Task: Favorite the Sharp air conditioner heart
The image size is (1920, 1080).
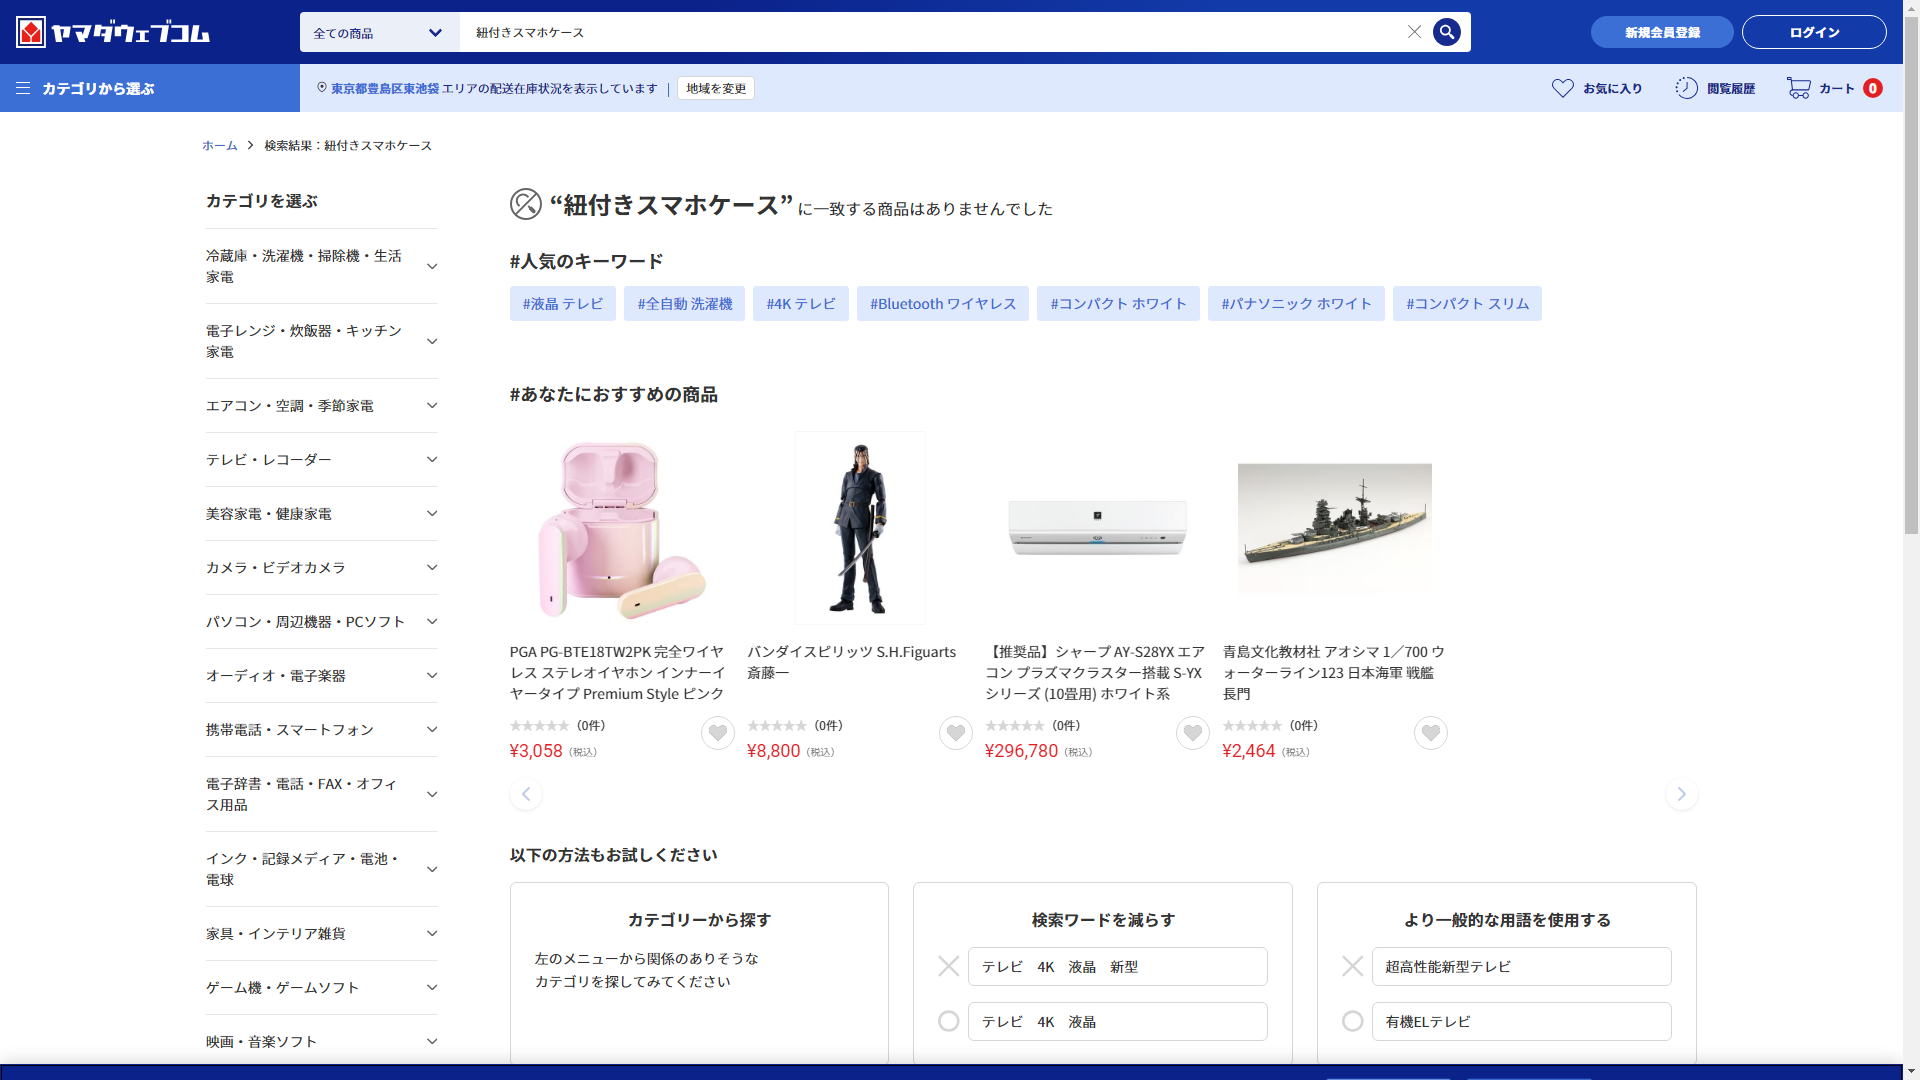Action: [x=1192, y=733]
